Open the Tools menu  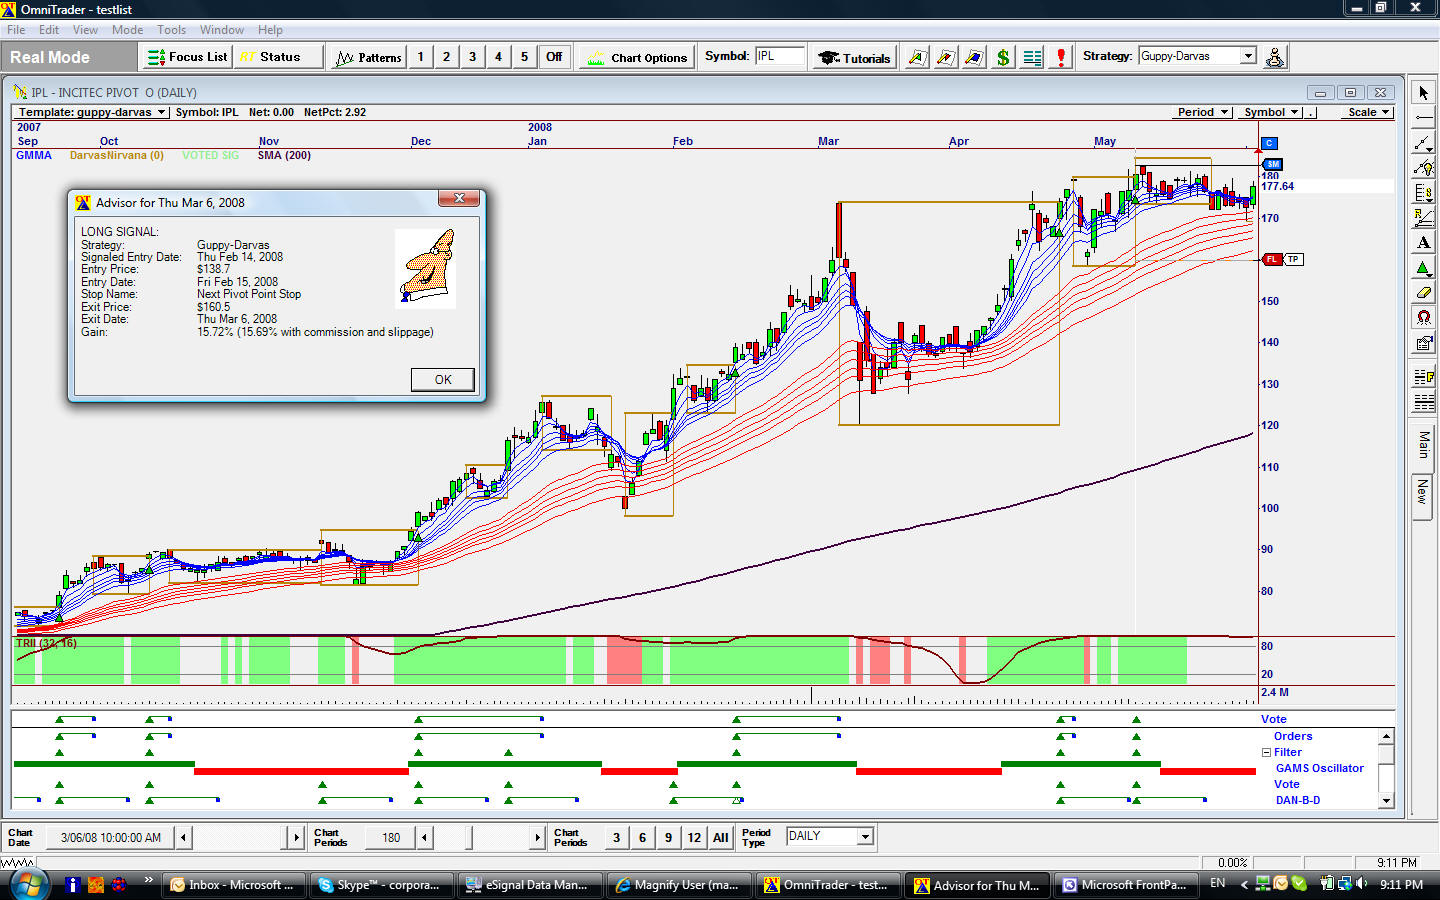pos(172,30)
